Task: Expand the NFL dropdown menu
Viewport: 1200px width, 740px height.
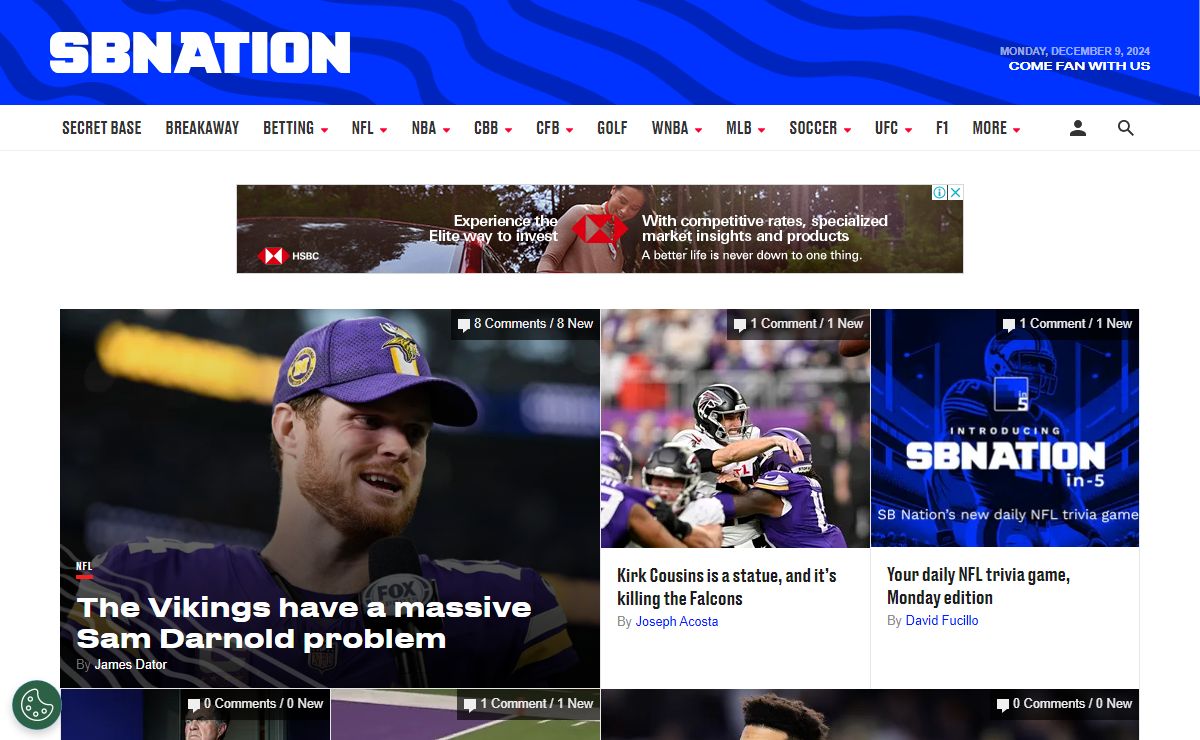Action: [369, 128]
